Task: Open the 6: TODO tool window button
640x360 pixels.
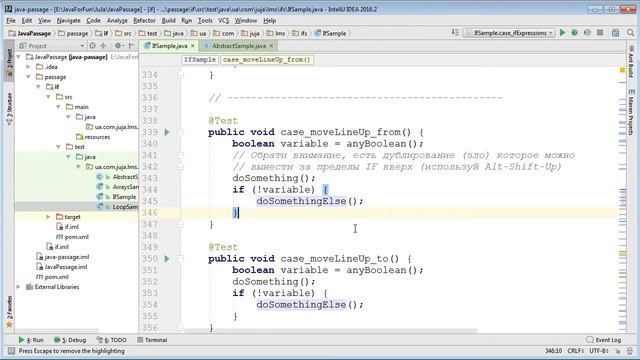Action: (x=111, y=340)
